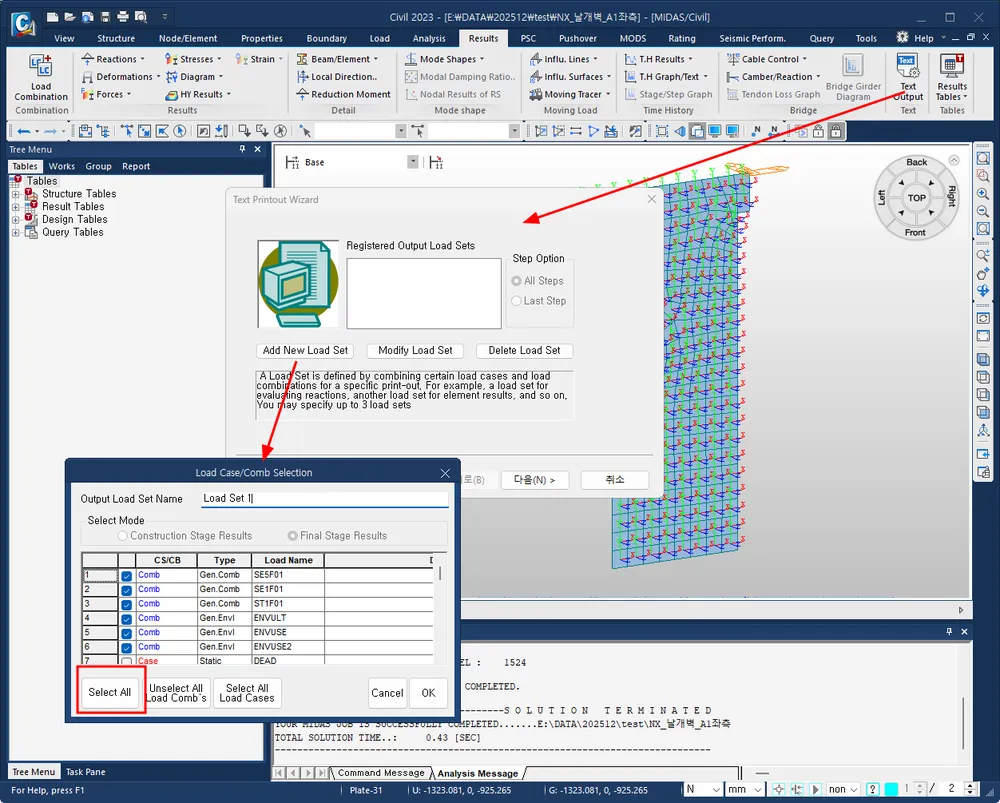Click TOP on the view cube

916,198
